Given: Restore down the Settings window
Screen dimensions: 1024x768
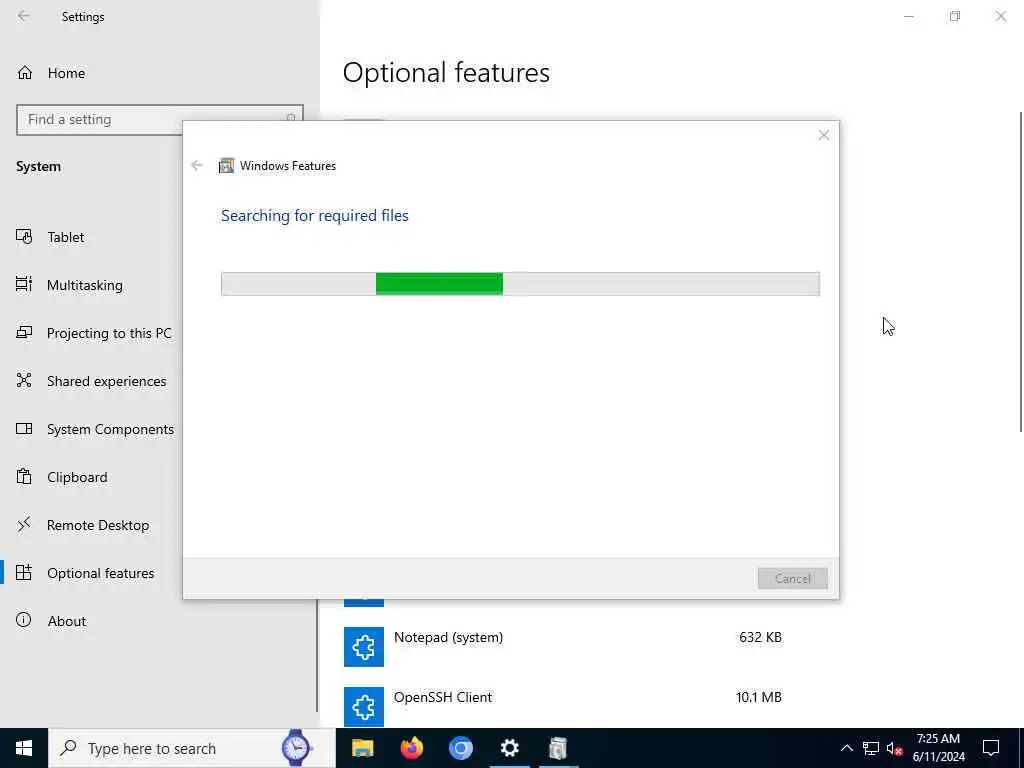Looking at the screenshot, I should (x=955, y=16).
